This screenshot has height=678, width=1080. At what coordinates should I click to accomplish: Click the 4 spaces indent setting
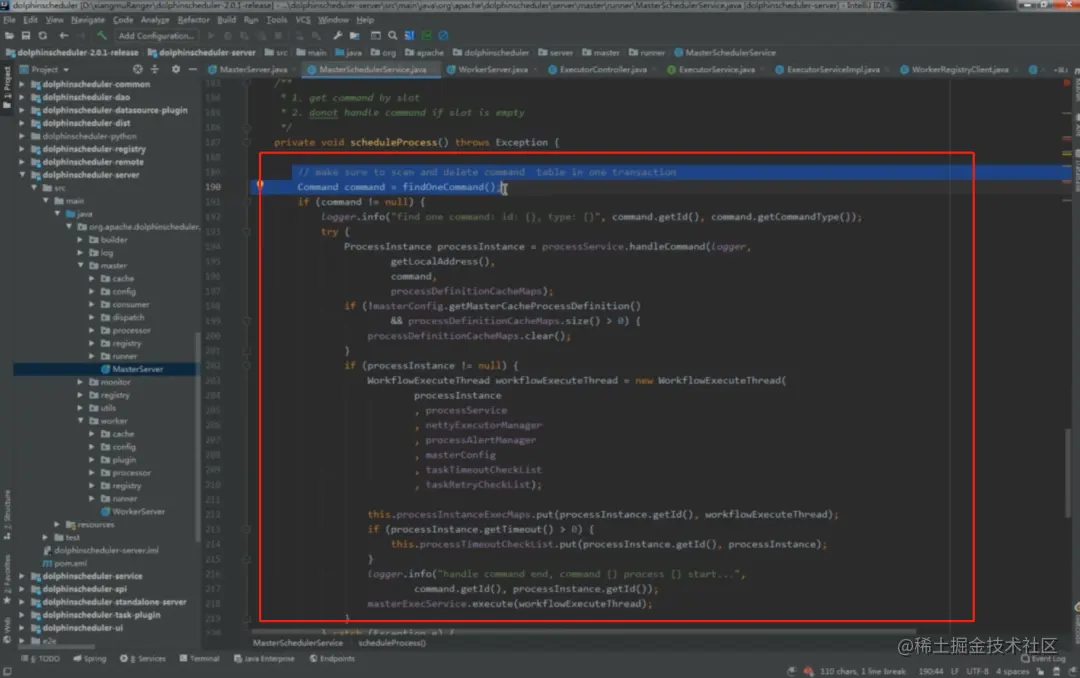click(x=1012, y=671)
